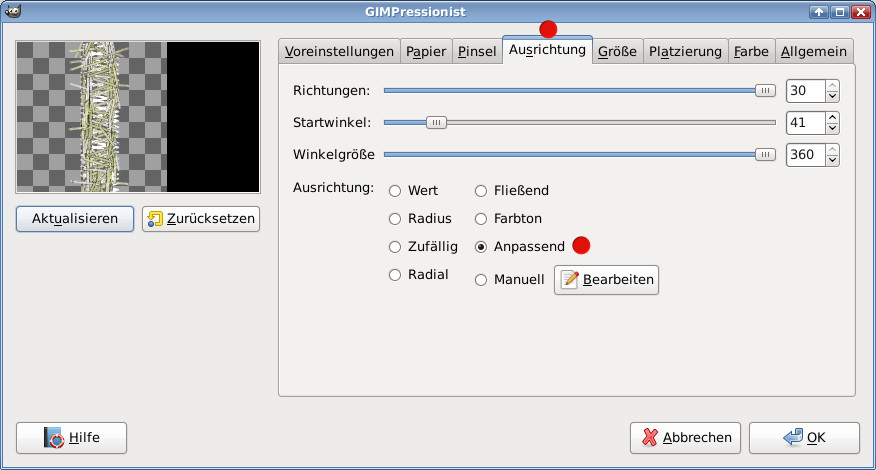Open the Voreinstellungen tab

pos(339,51)
